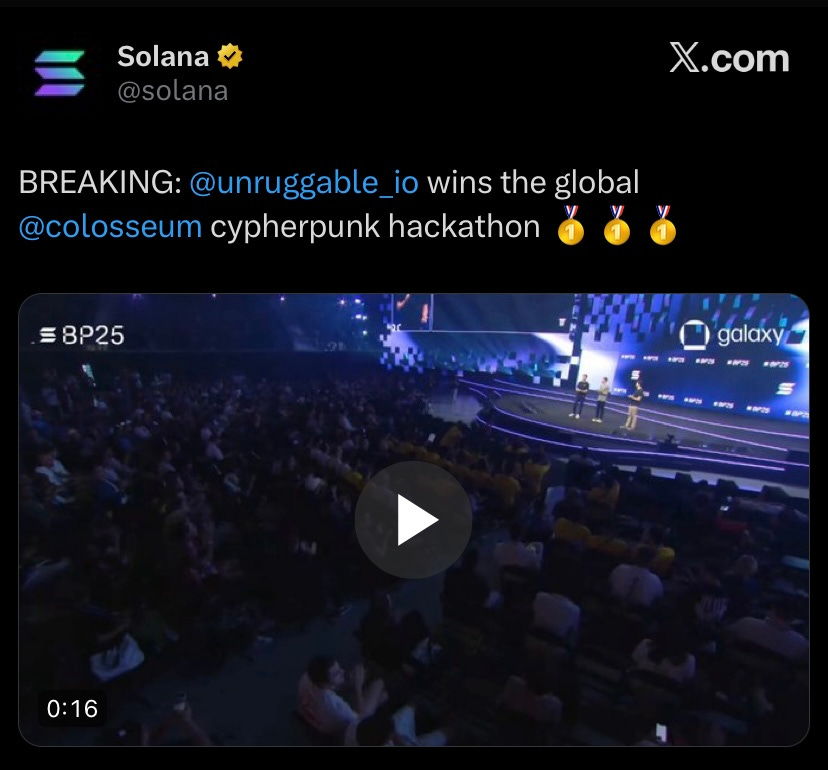Image resolution: width=828 pixels, height=770 pixels.
Task: Open the @solana handle
Action: 173,91
